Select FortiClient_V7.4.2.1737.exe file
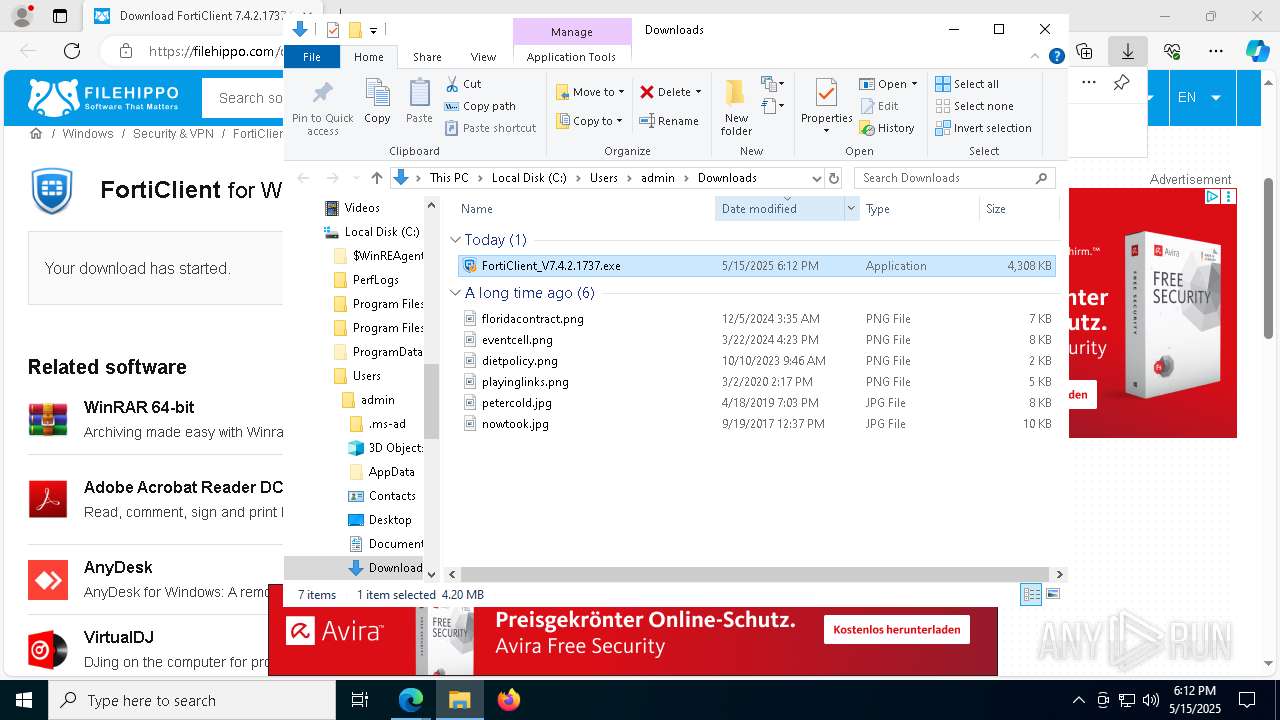This screenshot has height=720, width=1280. [757, 266]
